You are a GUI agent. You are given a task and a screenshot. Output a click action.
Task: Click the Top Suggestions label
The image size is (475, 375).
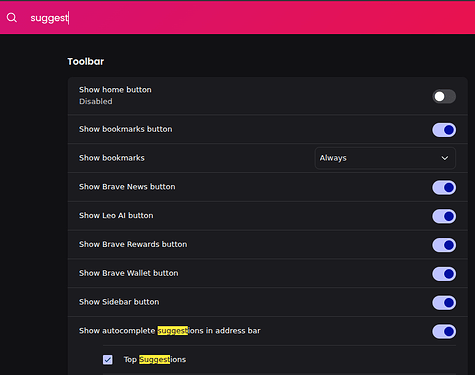155,359
